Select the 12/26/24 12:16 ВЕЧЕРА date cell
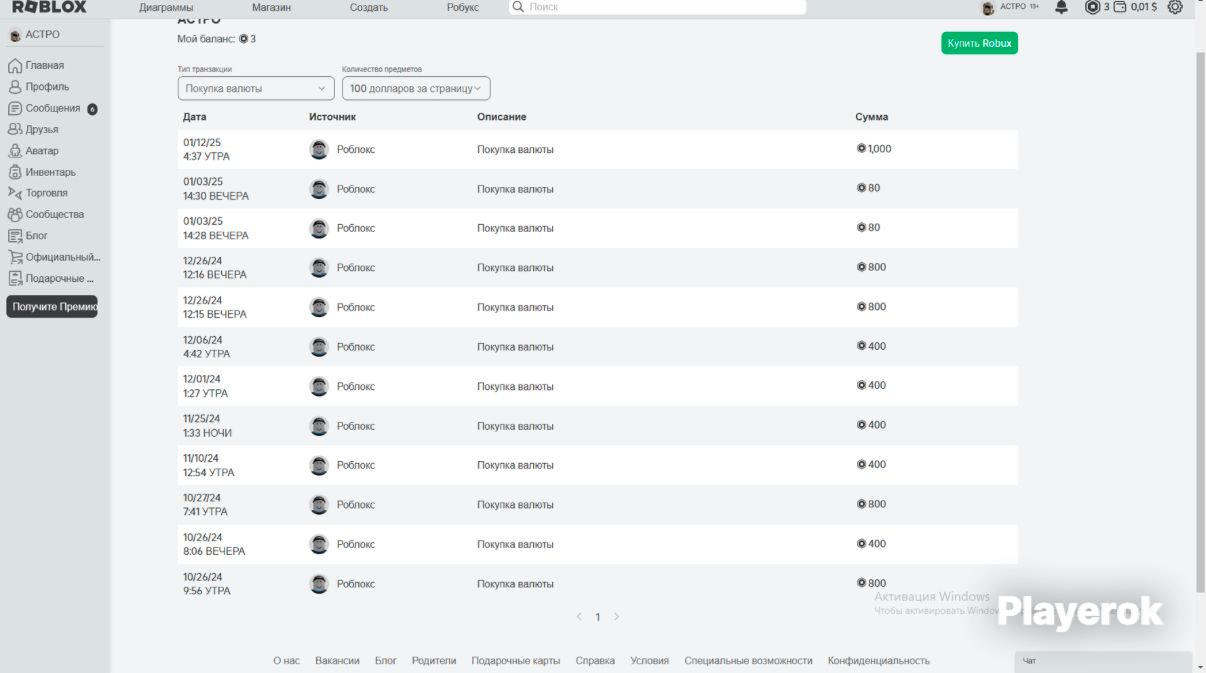 click(215, 268)
